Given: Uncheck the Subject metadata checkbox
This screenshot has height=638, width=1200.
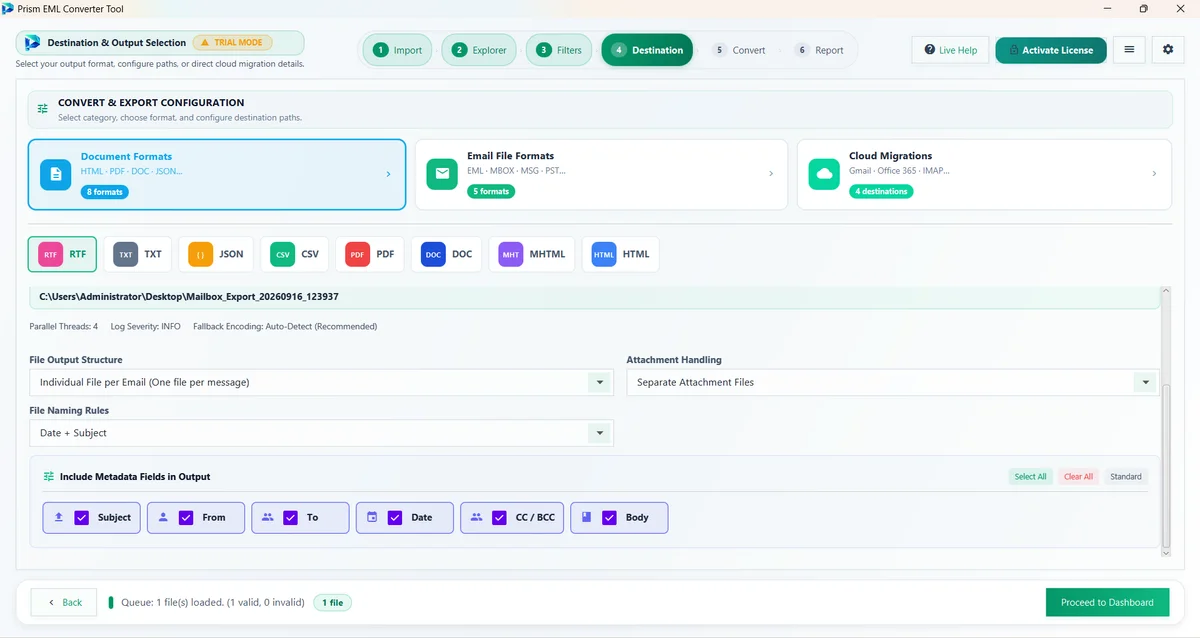Looking at the screenshot, I should point(82,518).
